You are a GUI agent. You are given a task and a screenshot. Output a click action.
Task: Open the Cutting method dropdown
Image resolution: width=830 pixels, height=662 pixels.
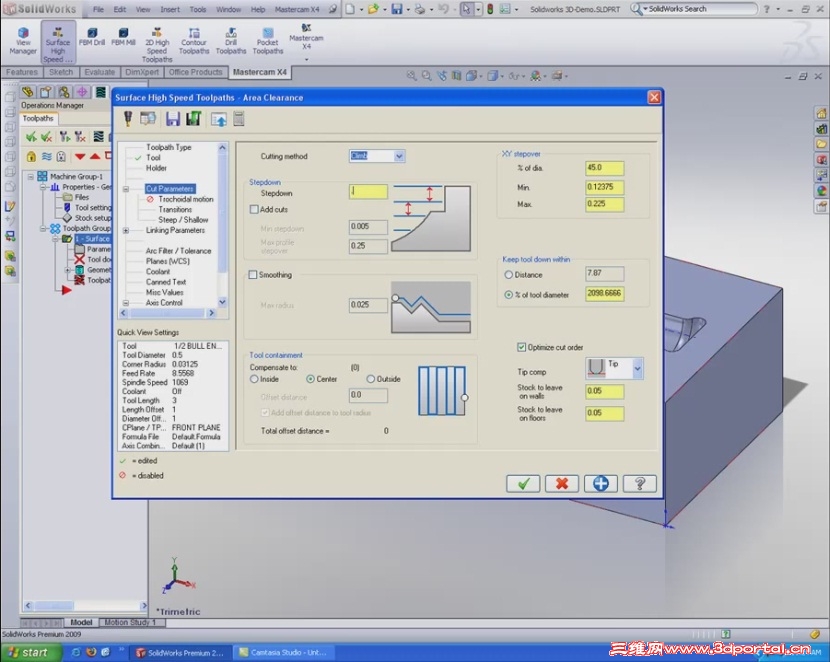(x=399, y=156)
